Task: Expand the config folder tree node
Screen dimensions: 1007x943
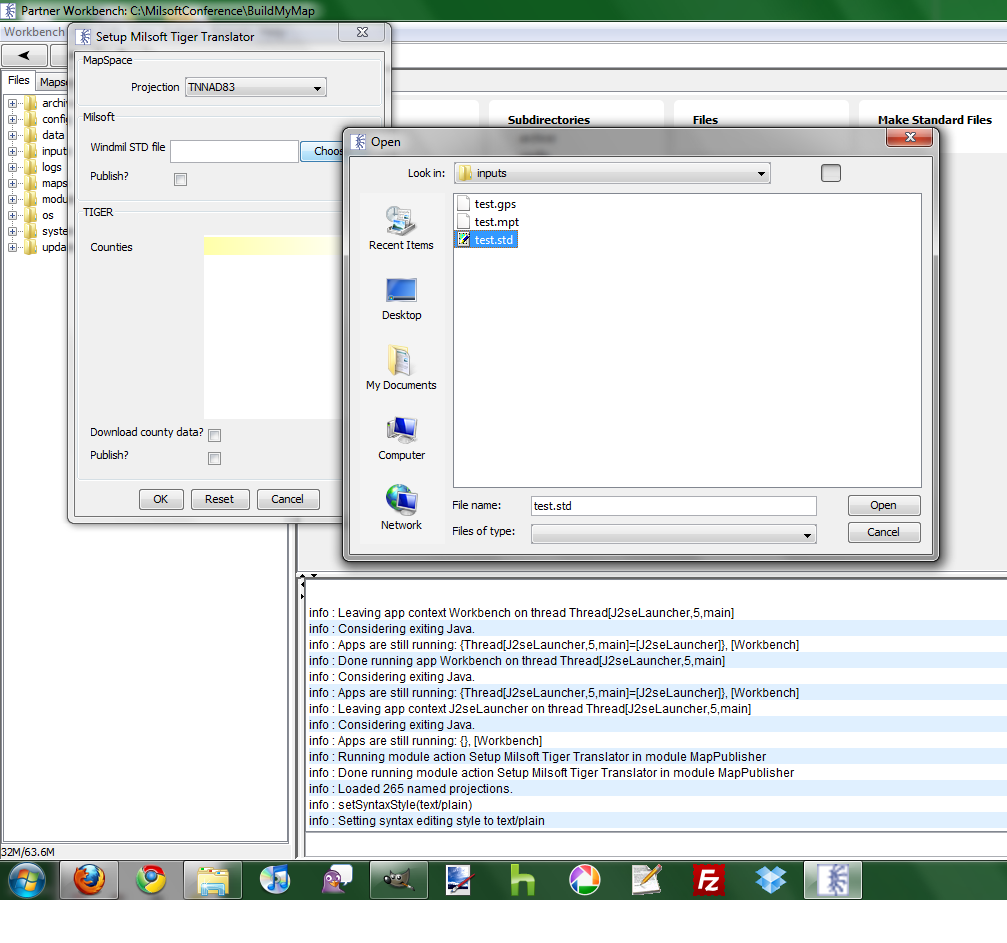Action: [x=12, y=119]
